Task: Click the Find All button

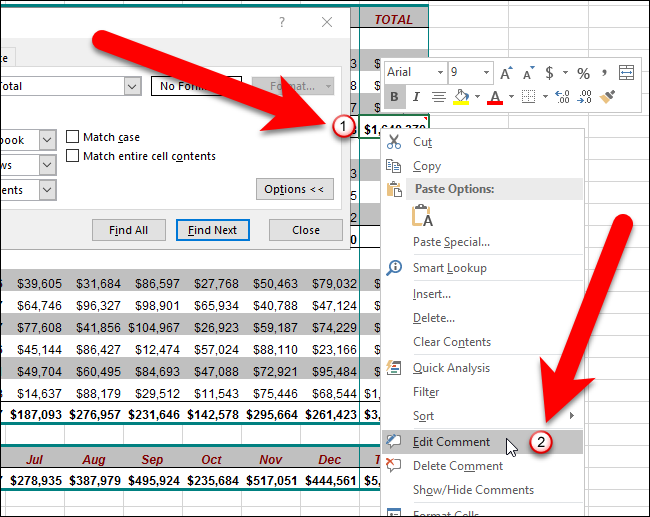Action: pos(129,230)
